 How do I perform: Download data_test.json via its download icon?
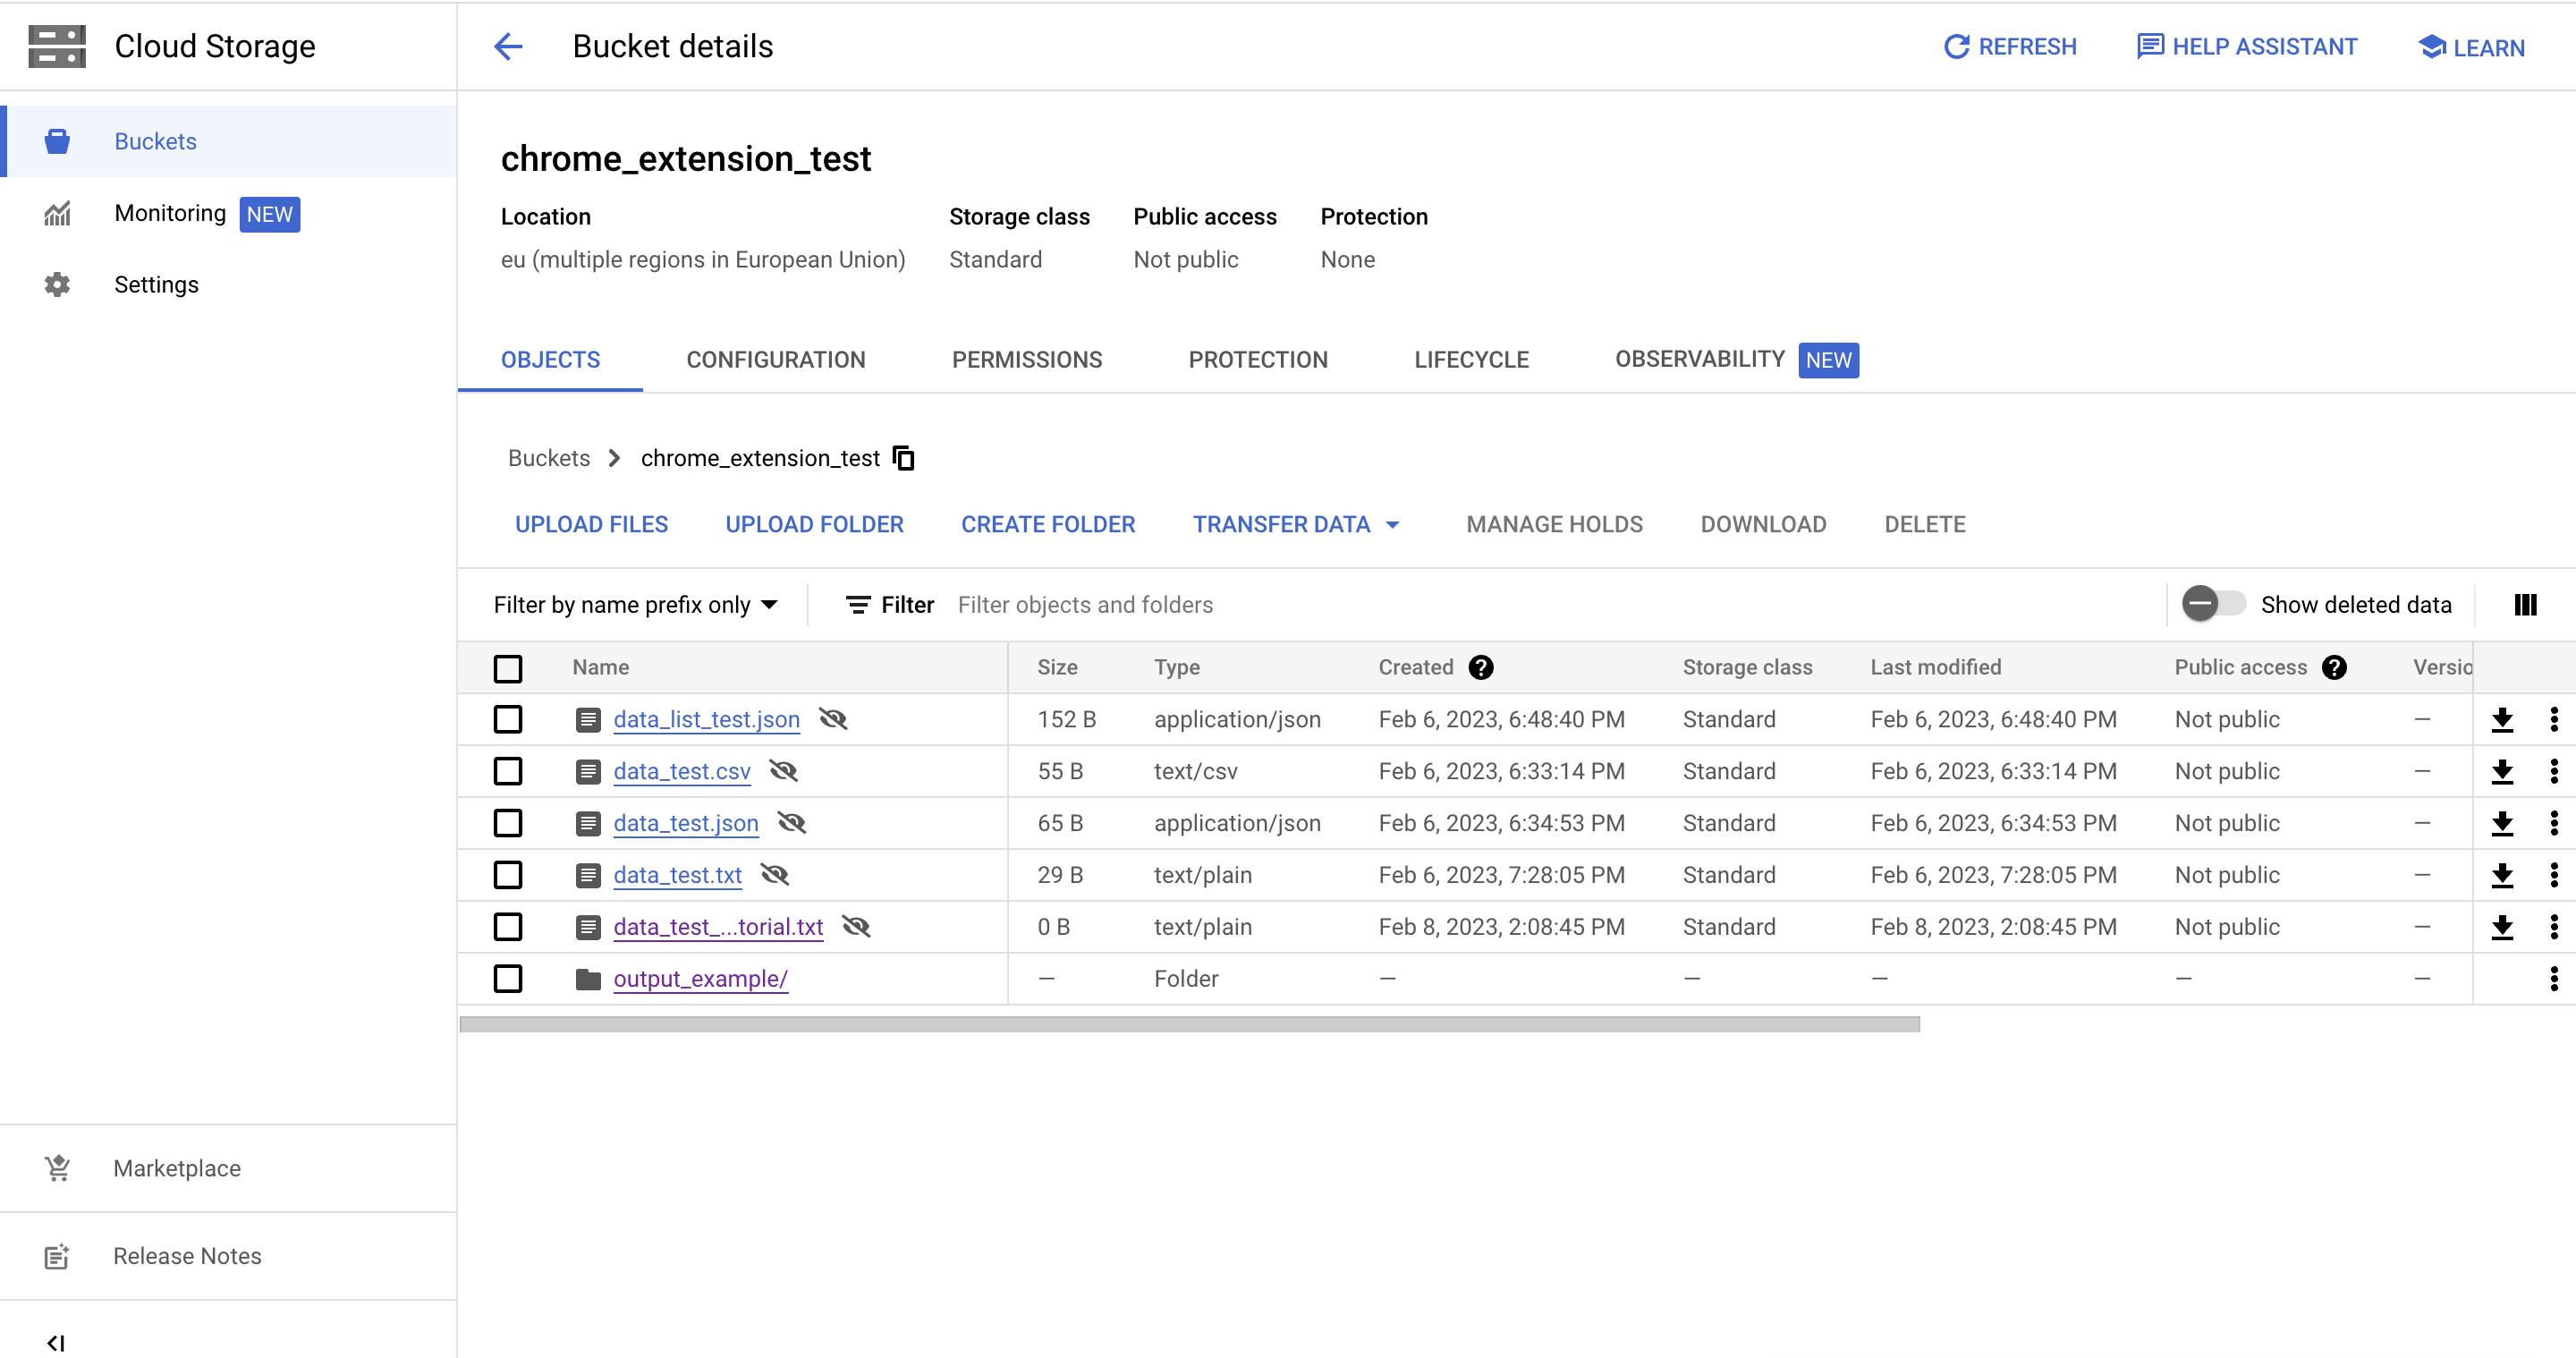pyautogui.click(x=2502, y=824)
